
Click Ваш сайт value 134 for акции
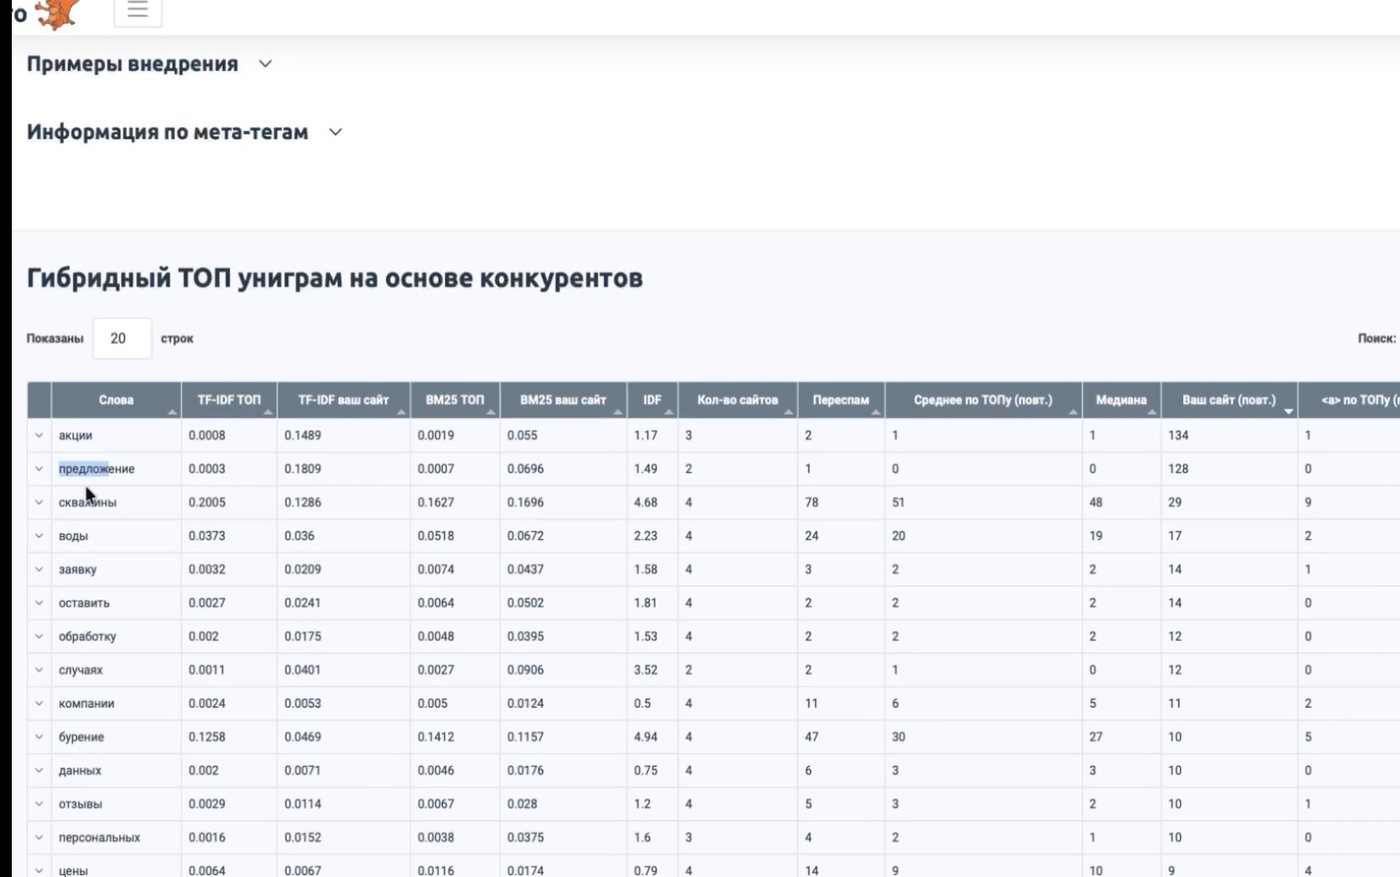click(x=1178, y=435)
